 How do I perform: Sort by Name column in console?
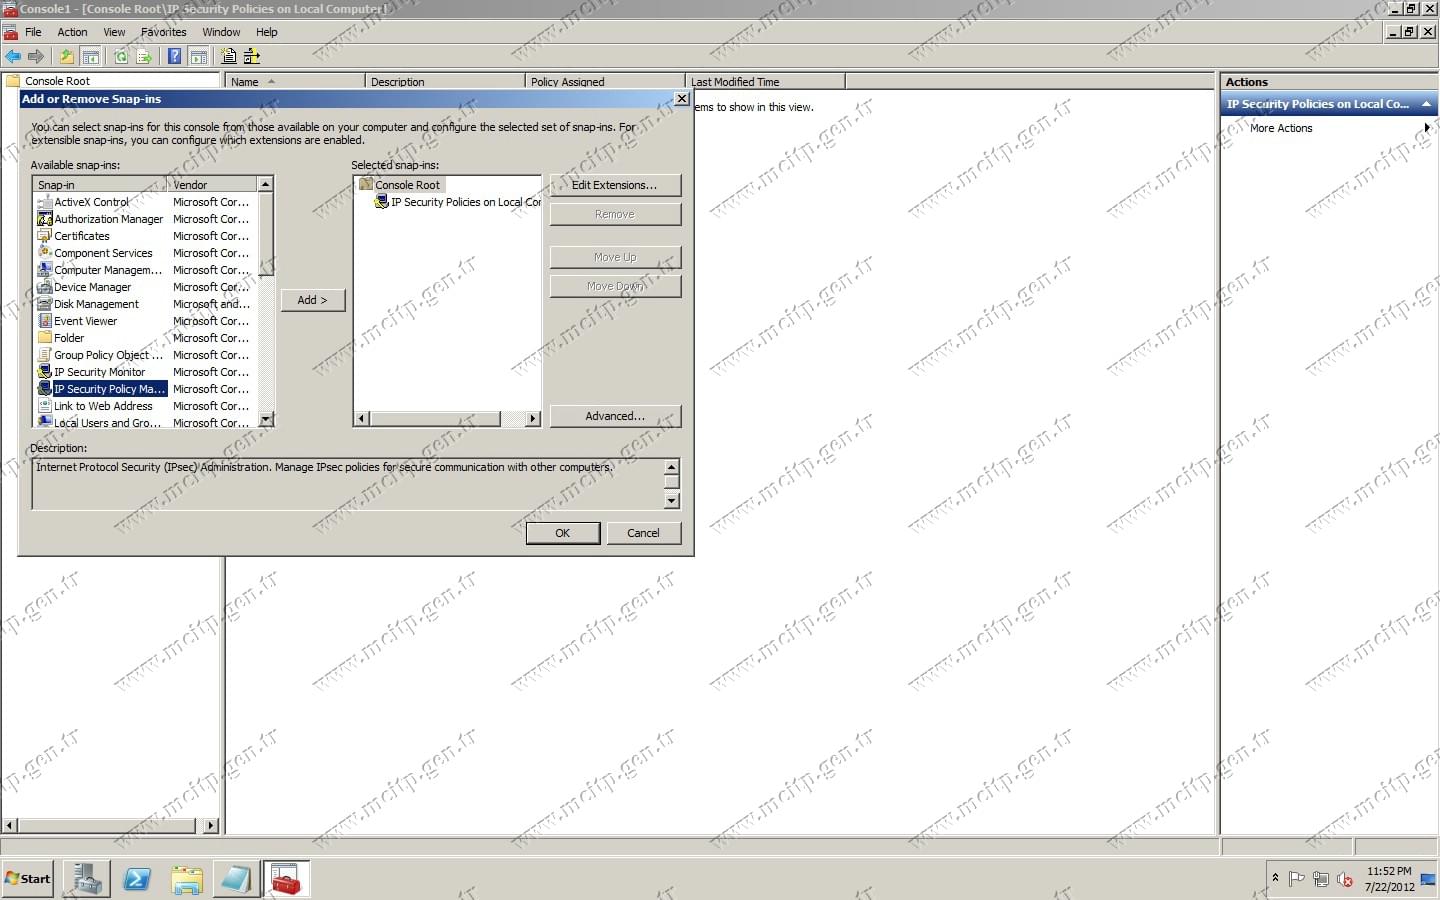pyautogui.click(x=295, y=82)
